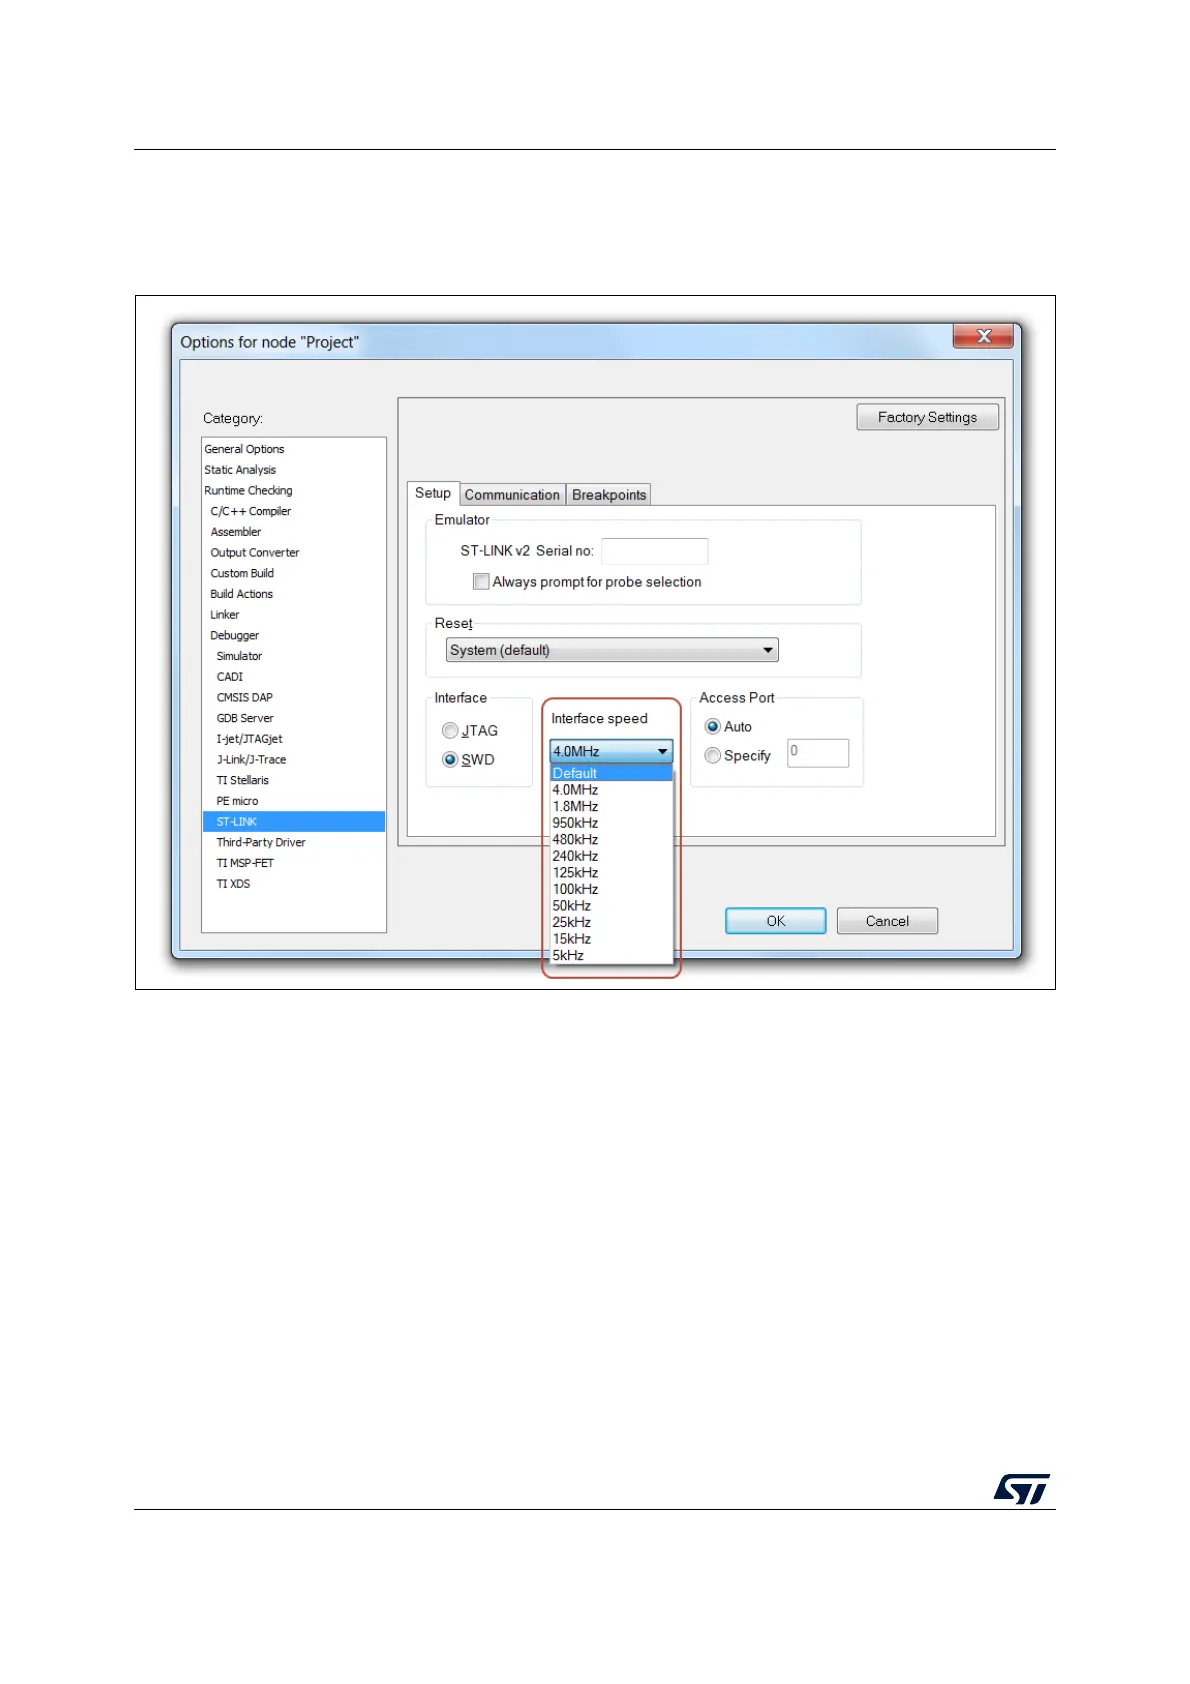This screenshot has width=1190, height=1684.
Task: Select the Specify access port option
Action: (x=713, y=755)
